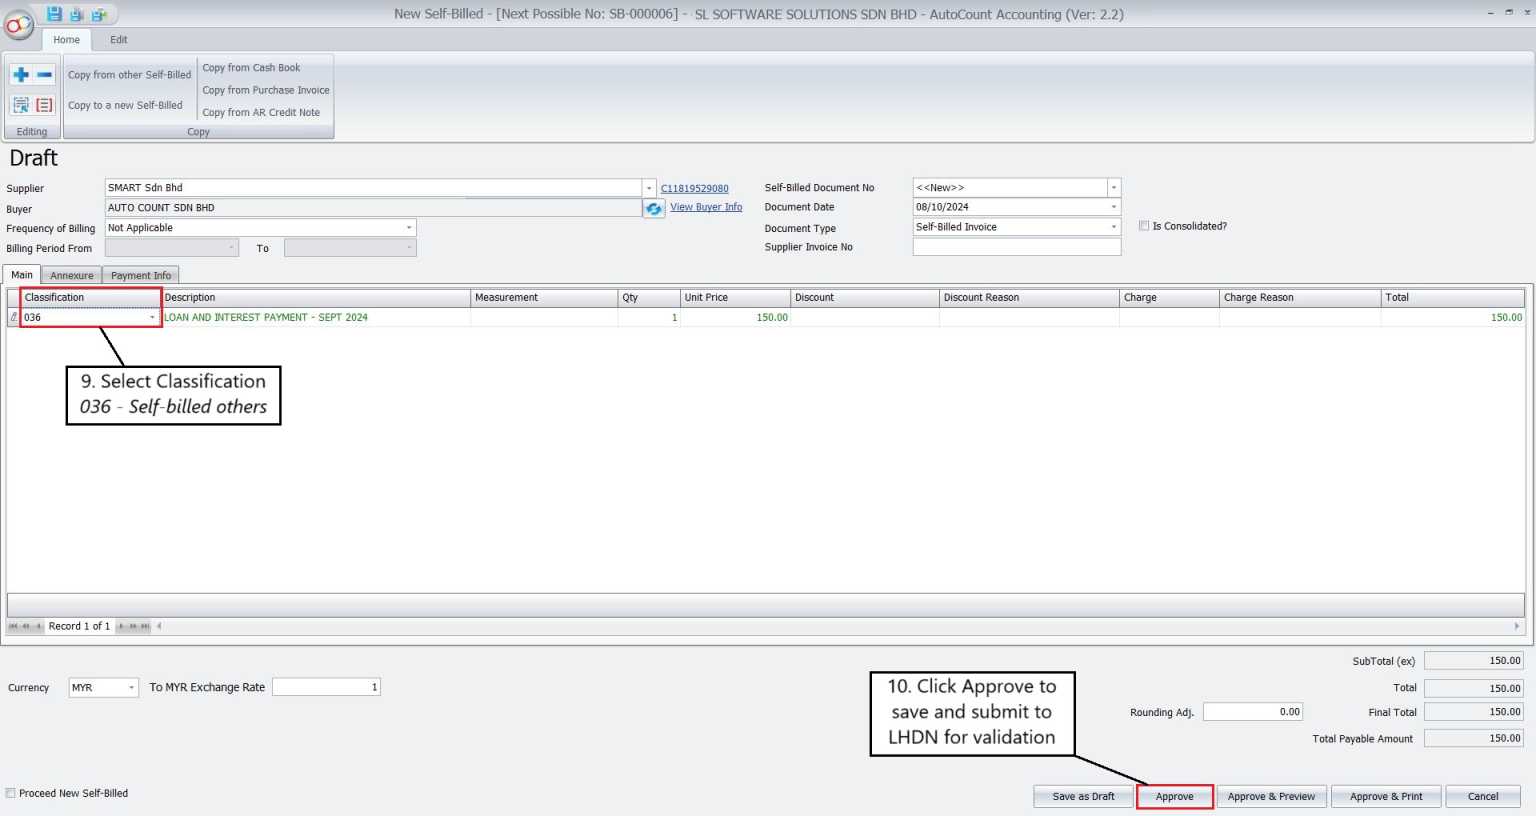
Task: Click the Rounding Adj. input field
Action: (1253, 712)
